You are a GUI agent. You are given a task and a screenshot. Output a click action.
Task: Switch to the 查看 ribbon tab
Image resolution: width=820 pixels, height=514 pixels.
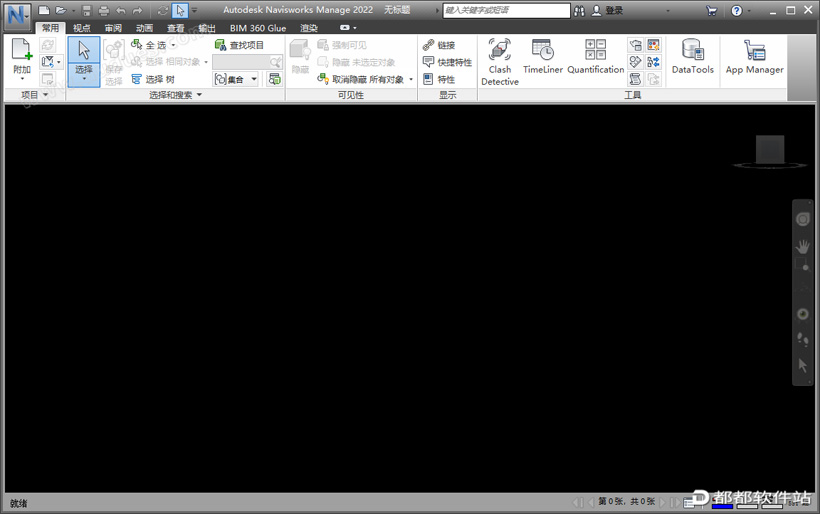[x=176, y=28]
